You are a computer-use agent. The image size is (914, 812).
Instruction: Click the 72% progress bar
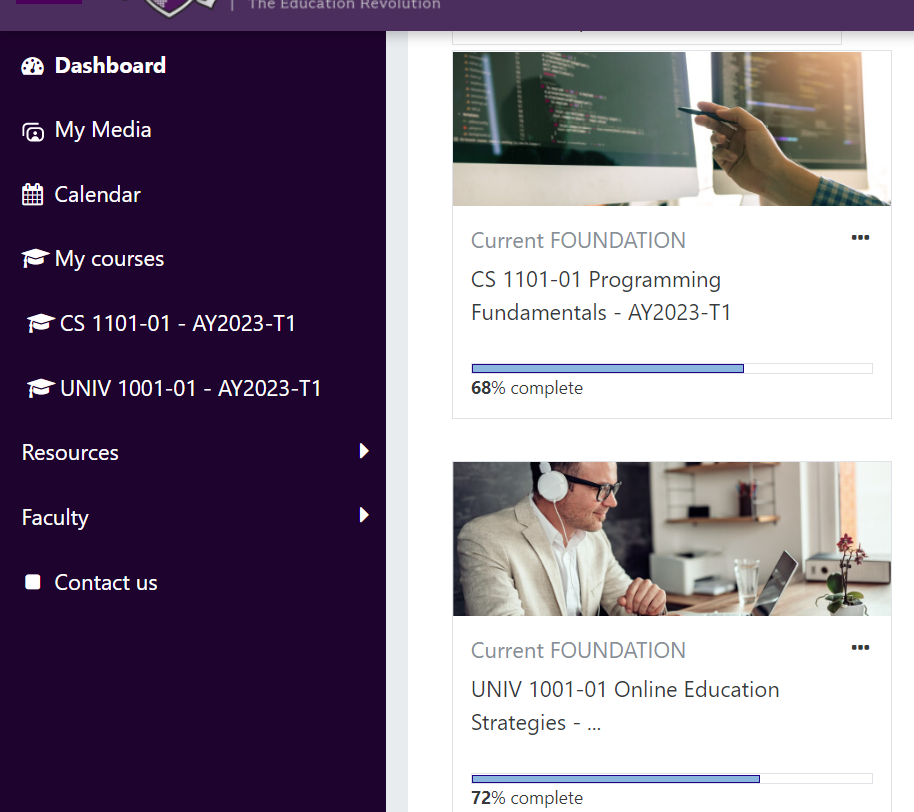point(672,779)
